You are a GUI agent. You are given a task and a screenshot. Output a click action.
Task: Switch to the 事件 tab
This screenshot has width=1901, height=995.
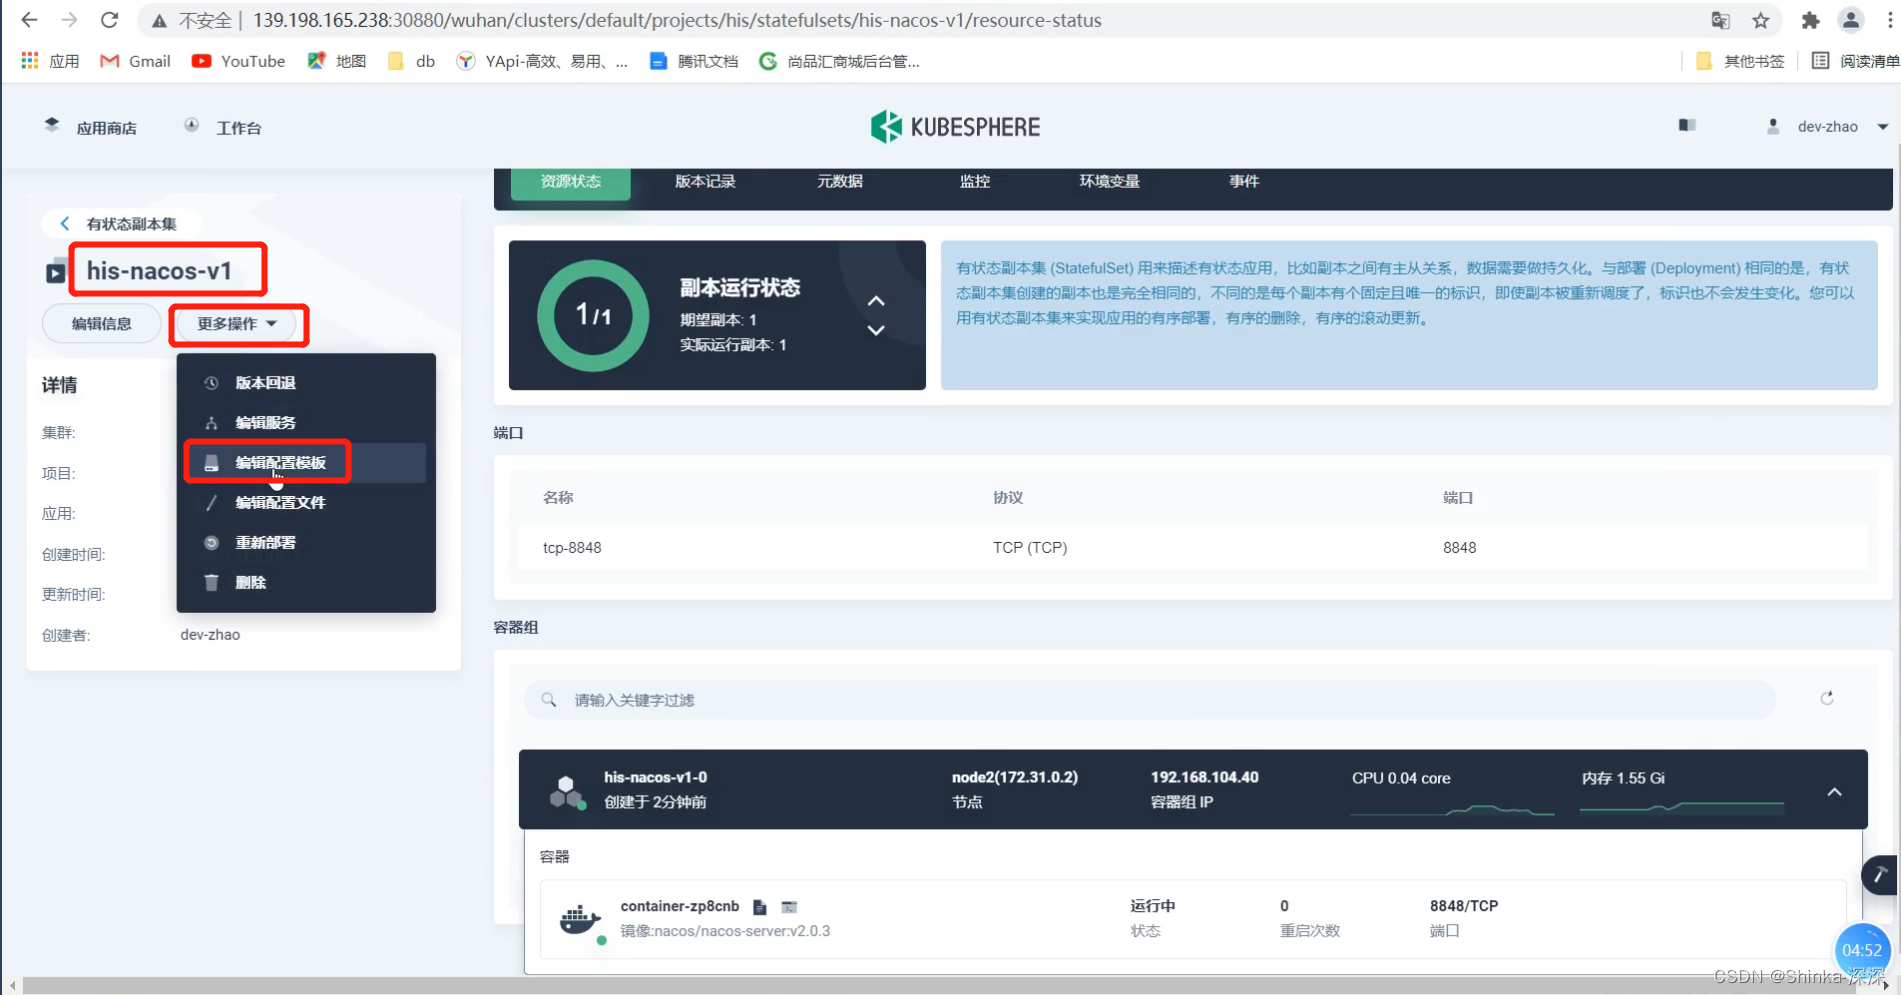pos(1244,182)
